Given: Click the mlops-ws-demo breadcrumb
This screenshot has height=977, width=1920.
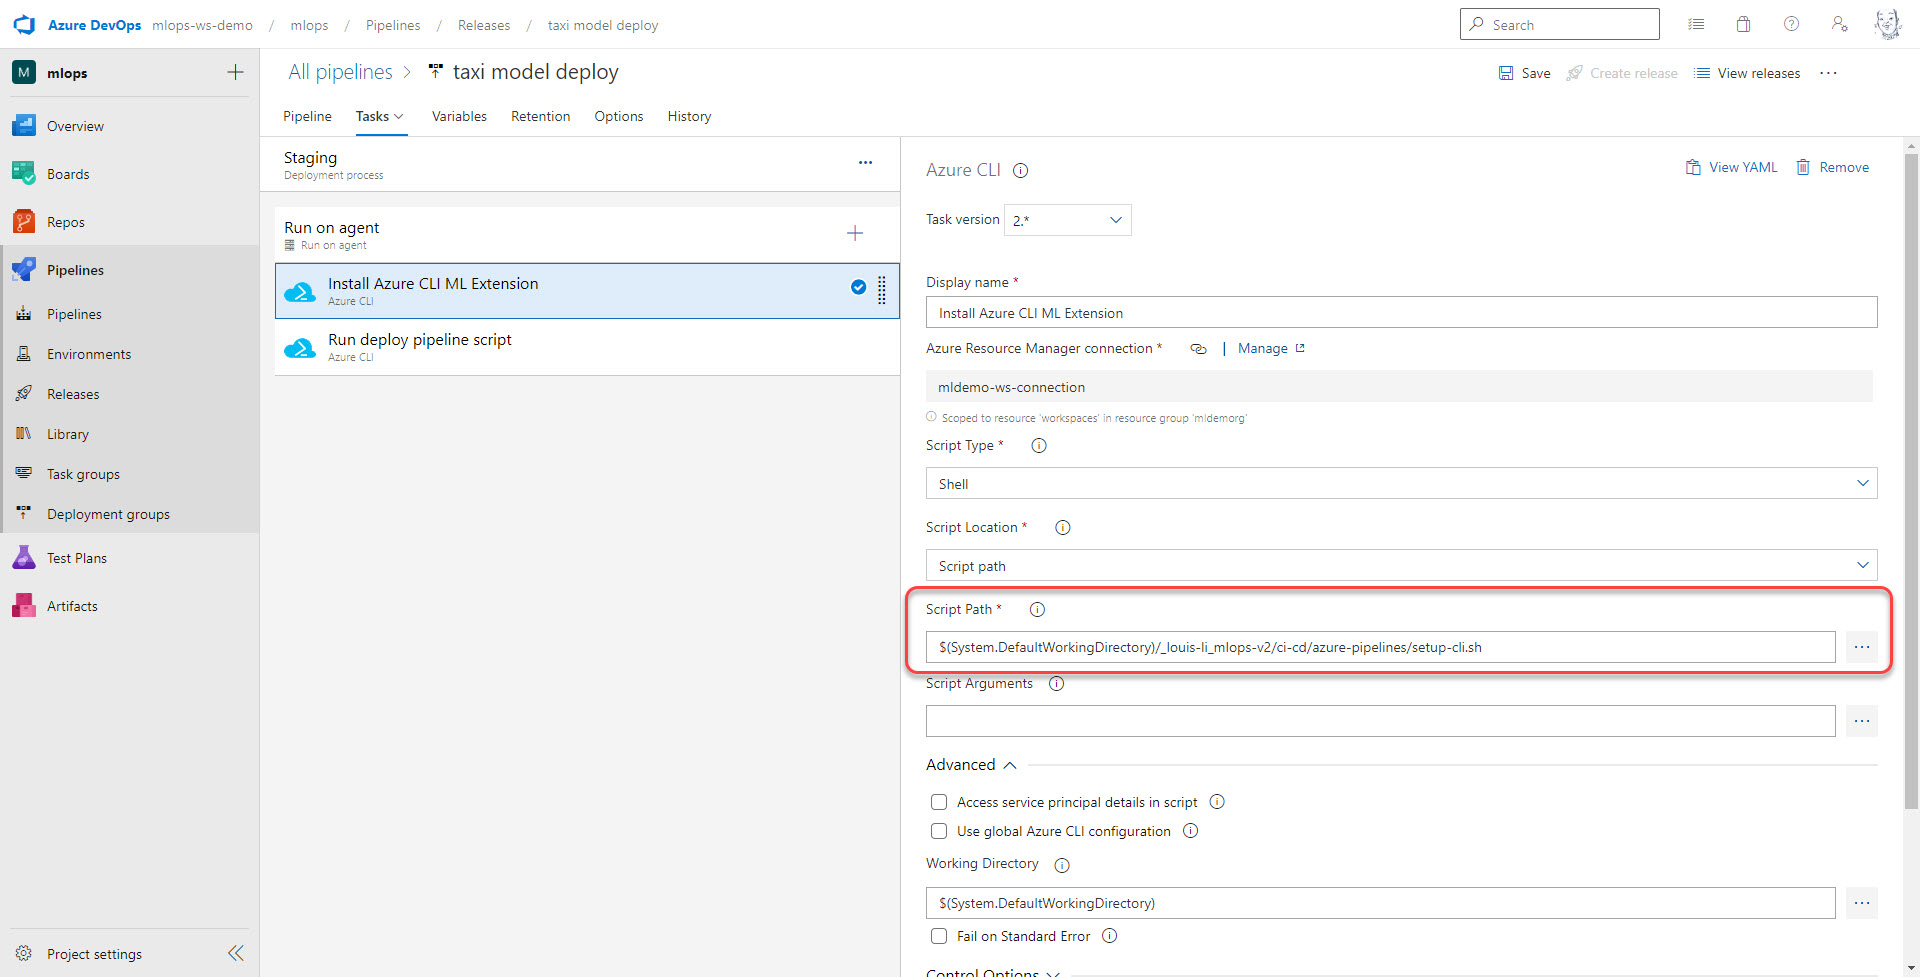Looking at the screenshot, I should [x=202, y=25].
